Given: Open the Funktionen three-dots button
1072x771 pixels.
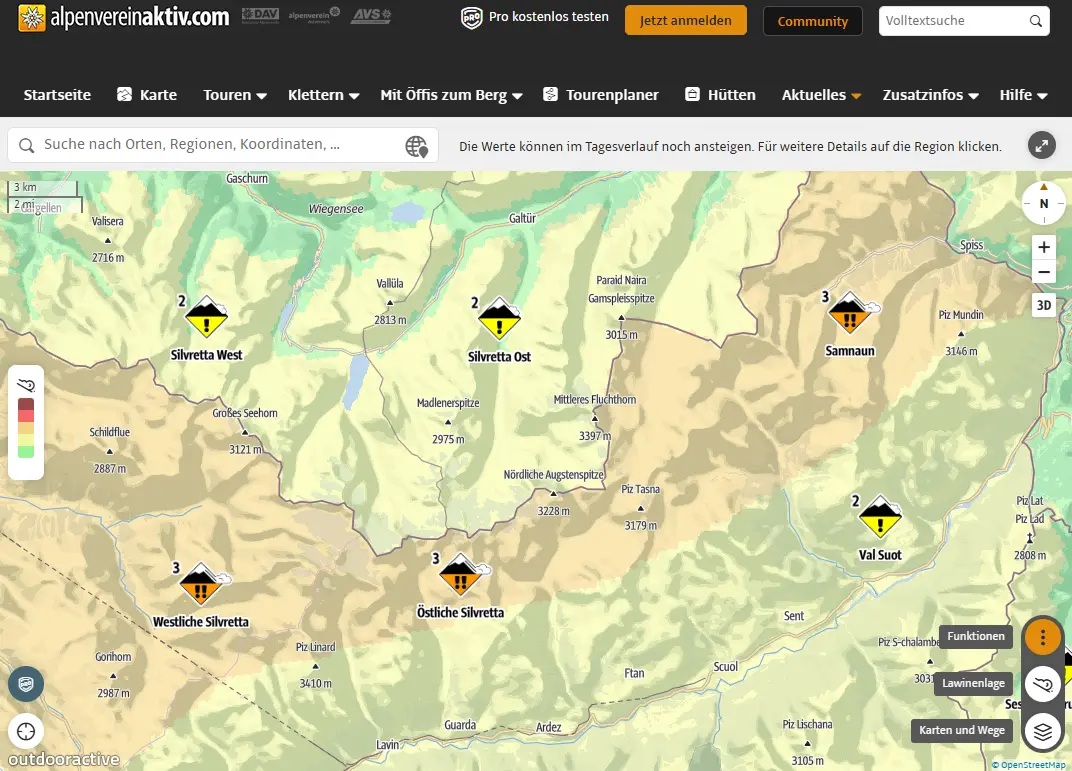Looking at the screenshot, I should 1043,637.
